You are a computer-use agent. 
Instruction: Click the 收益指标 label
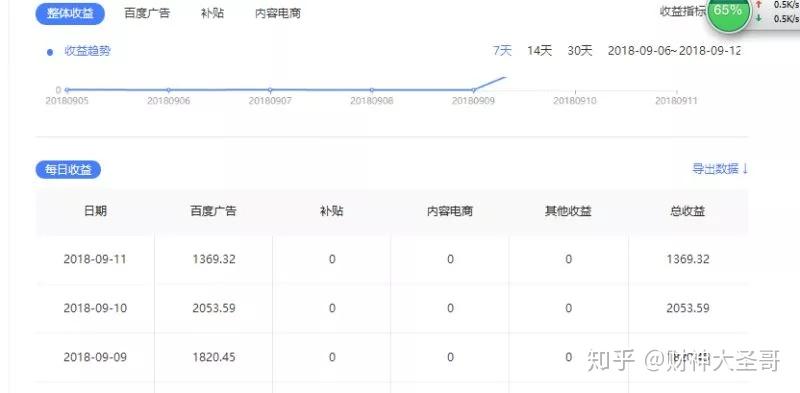pyautogui.click(x=683, y=12)
